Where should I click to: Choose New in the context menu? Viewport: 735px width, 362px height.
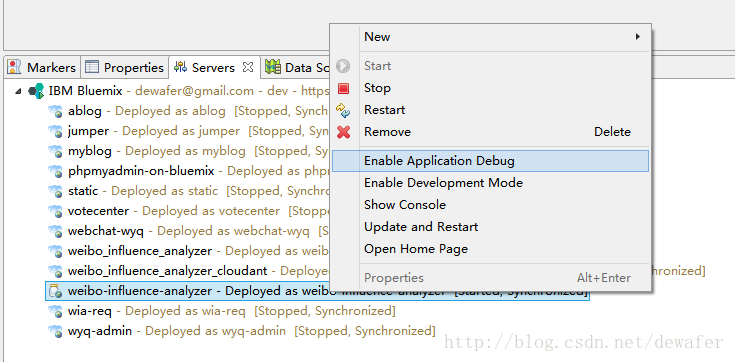click(x=491, y=37)
